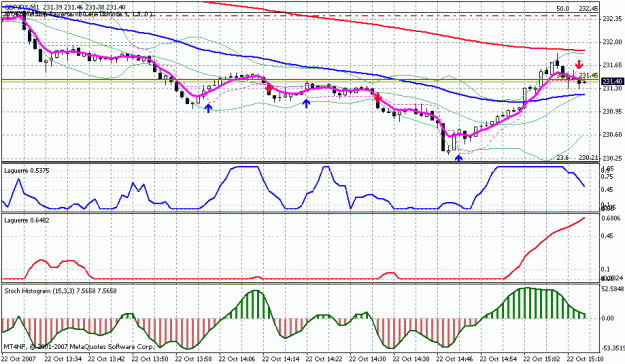Select the Stoch Histogram (15,3,3) label
The width and height of the screenshot is (625, 364).
tap(60, 291)
